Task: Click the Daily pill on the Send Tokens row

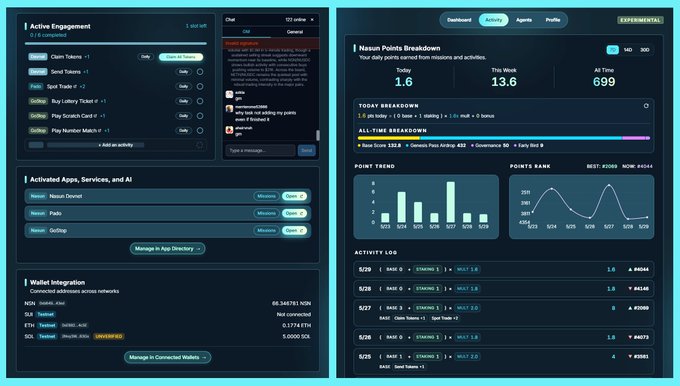Action: pyautogui.click(x=183, y=72)
